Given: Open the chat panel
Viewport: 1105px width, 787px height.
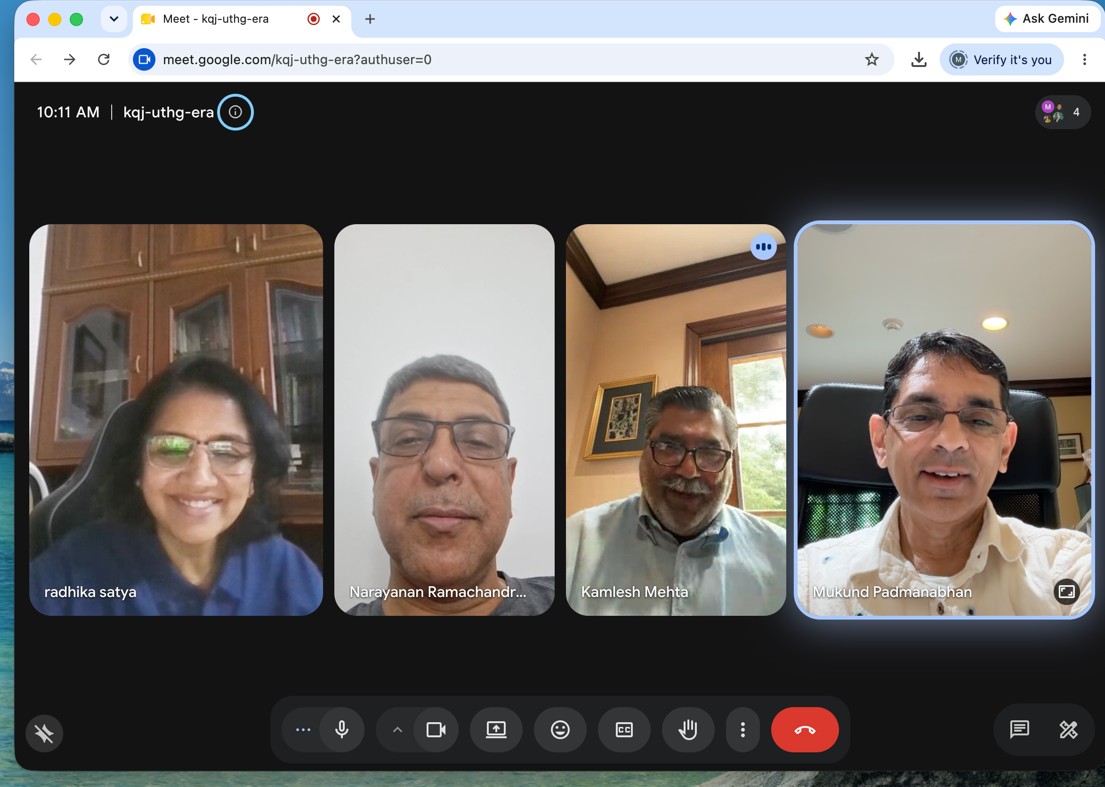Looking at the screenshot, I should (1019, 729).
